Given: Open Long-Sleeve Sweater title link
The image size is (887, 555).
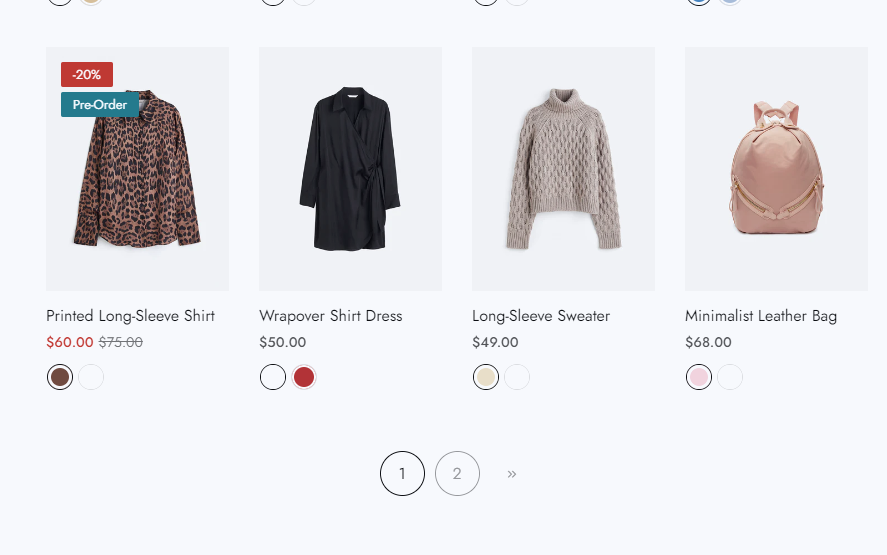Looking at the screenshot, I should point(541,316).
